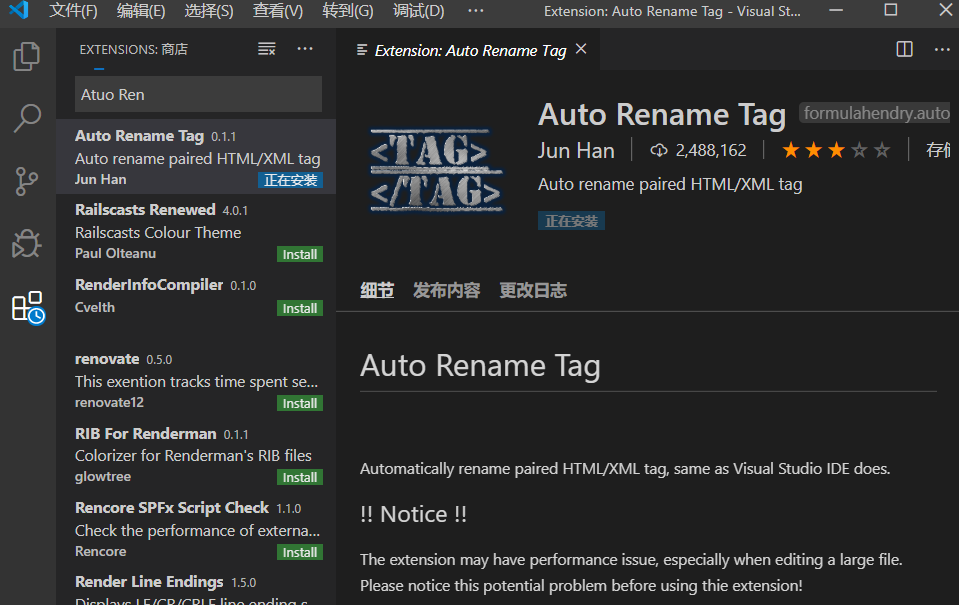Click the Auto Rename Tag extension logo

coord(436,171)
